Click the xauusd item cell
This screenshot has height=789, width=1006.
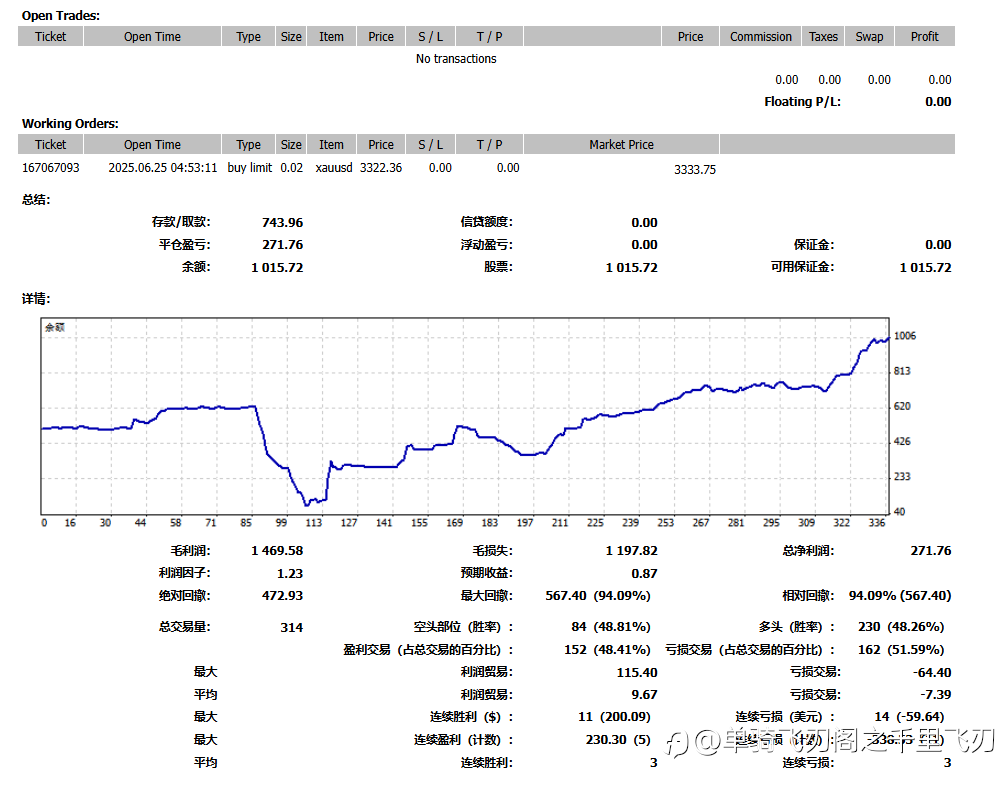pos(333,168)
